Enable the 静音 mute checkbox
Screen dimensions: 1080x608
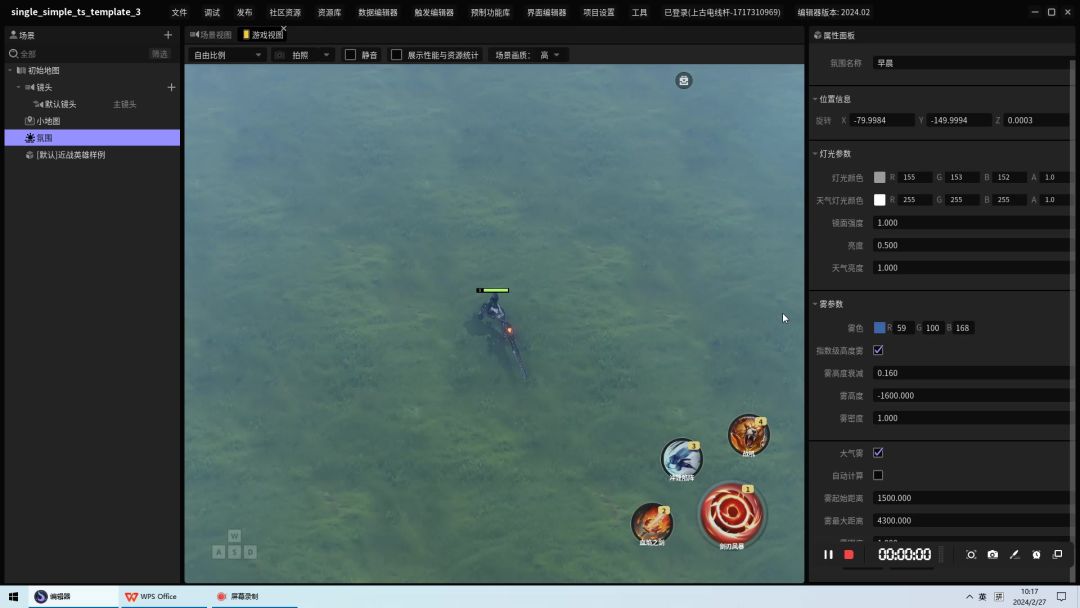tap(351, 55)
